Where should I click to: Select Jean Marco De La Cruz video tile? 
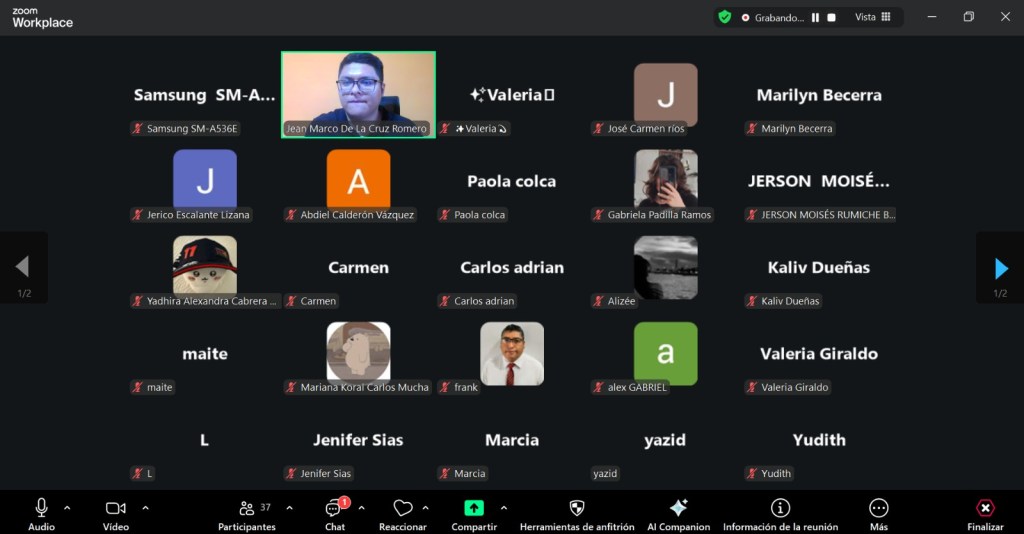click(x=358, y=88)
